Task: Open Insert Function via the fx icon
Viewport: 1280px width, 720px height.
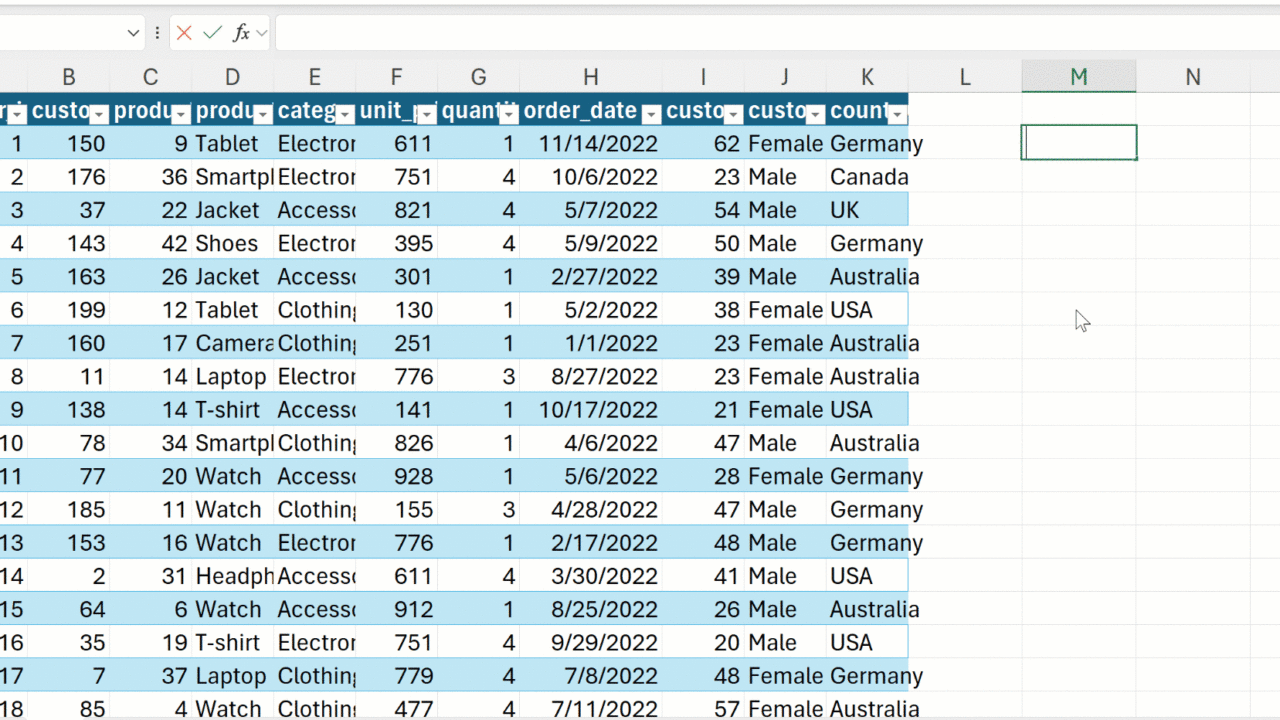Action: (x=241, y=33)
